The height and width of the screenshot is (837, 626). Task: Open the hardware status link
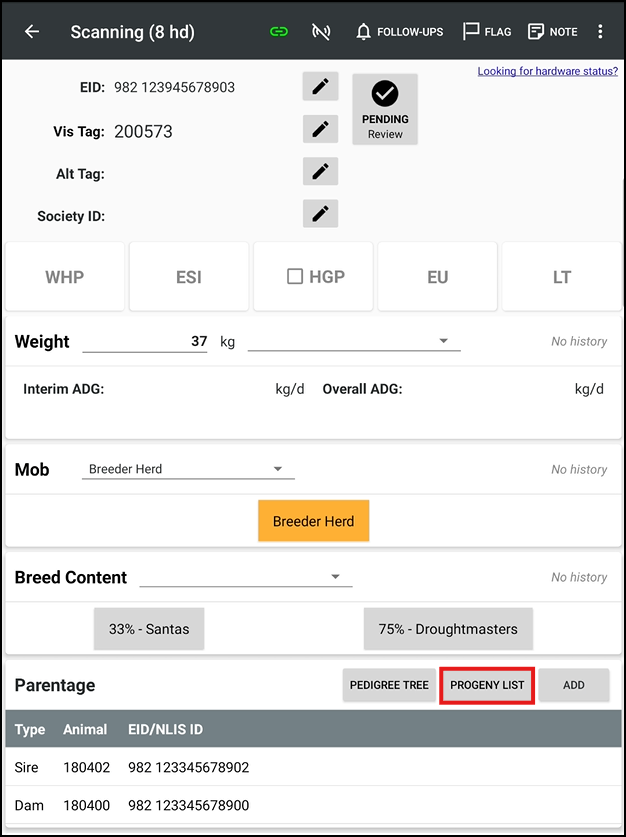click(547, 71)
